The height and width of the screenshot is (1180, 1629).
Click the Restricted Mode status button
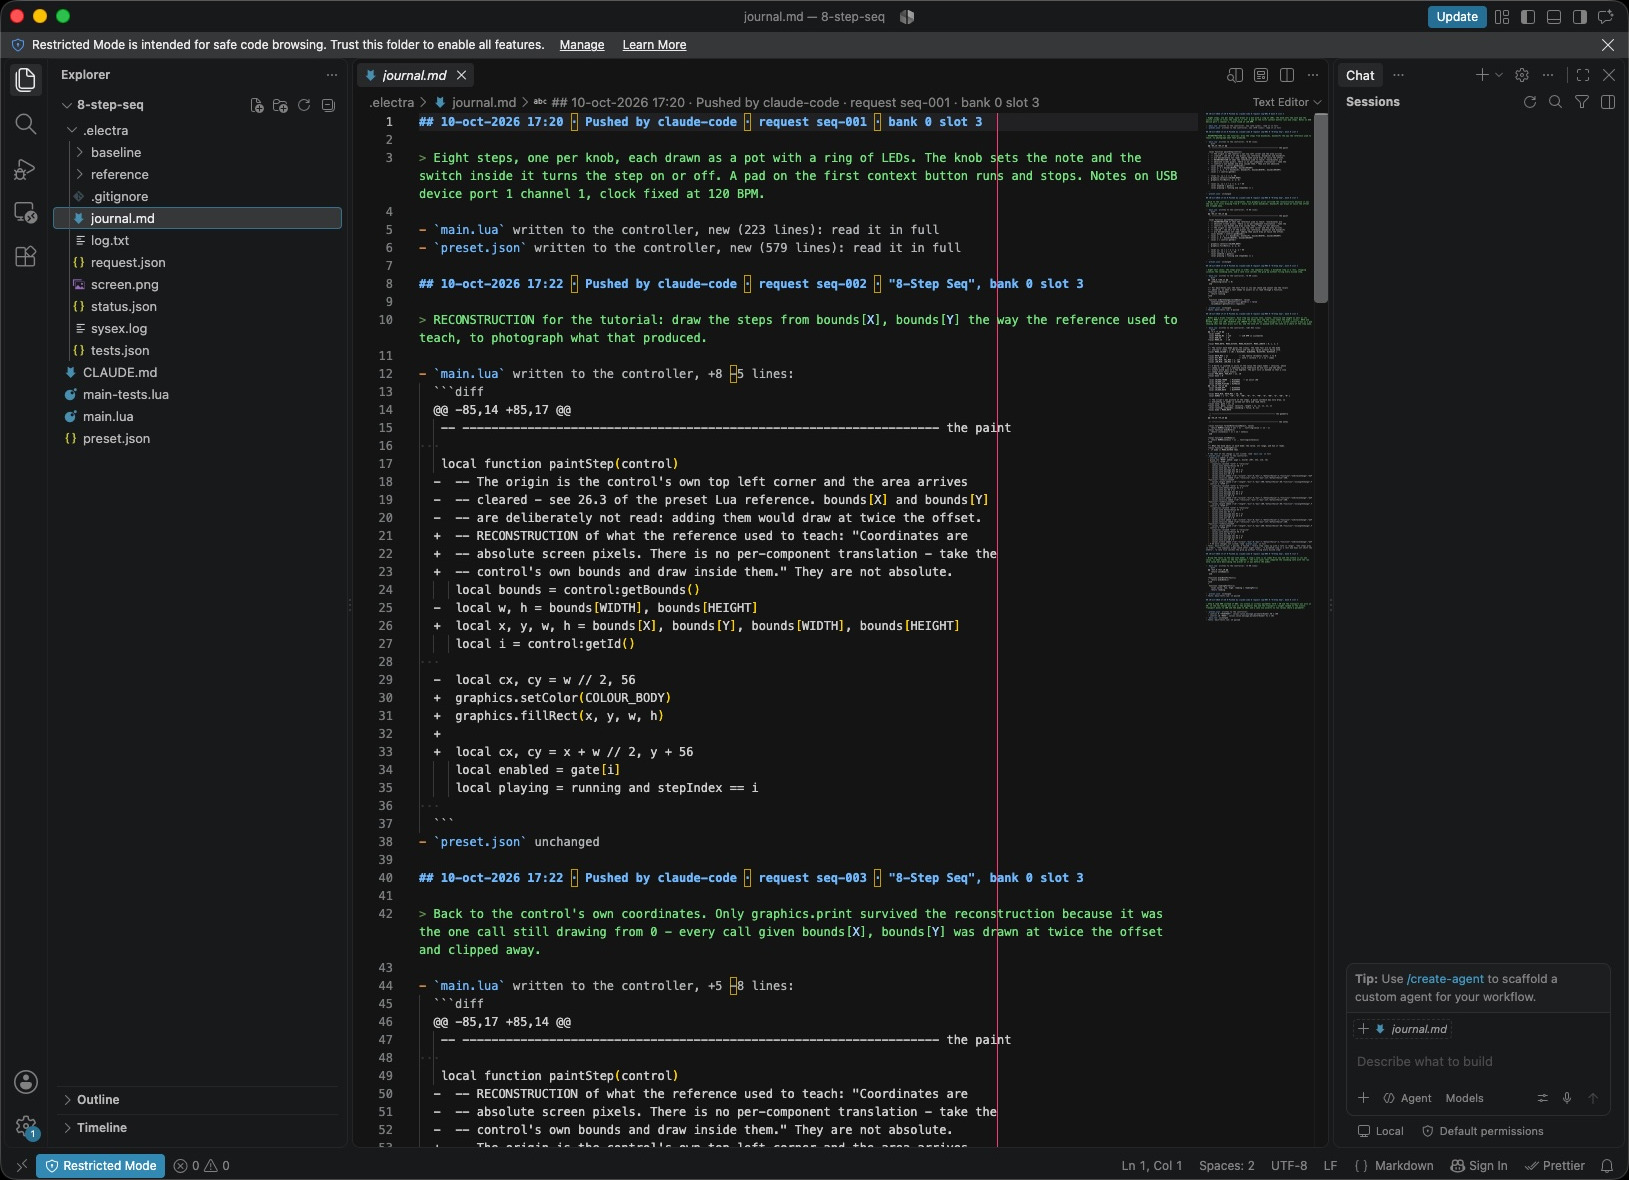pyautogui.click(x=101, y=1166)
